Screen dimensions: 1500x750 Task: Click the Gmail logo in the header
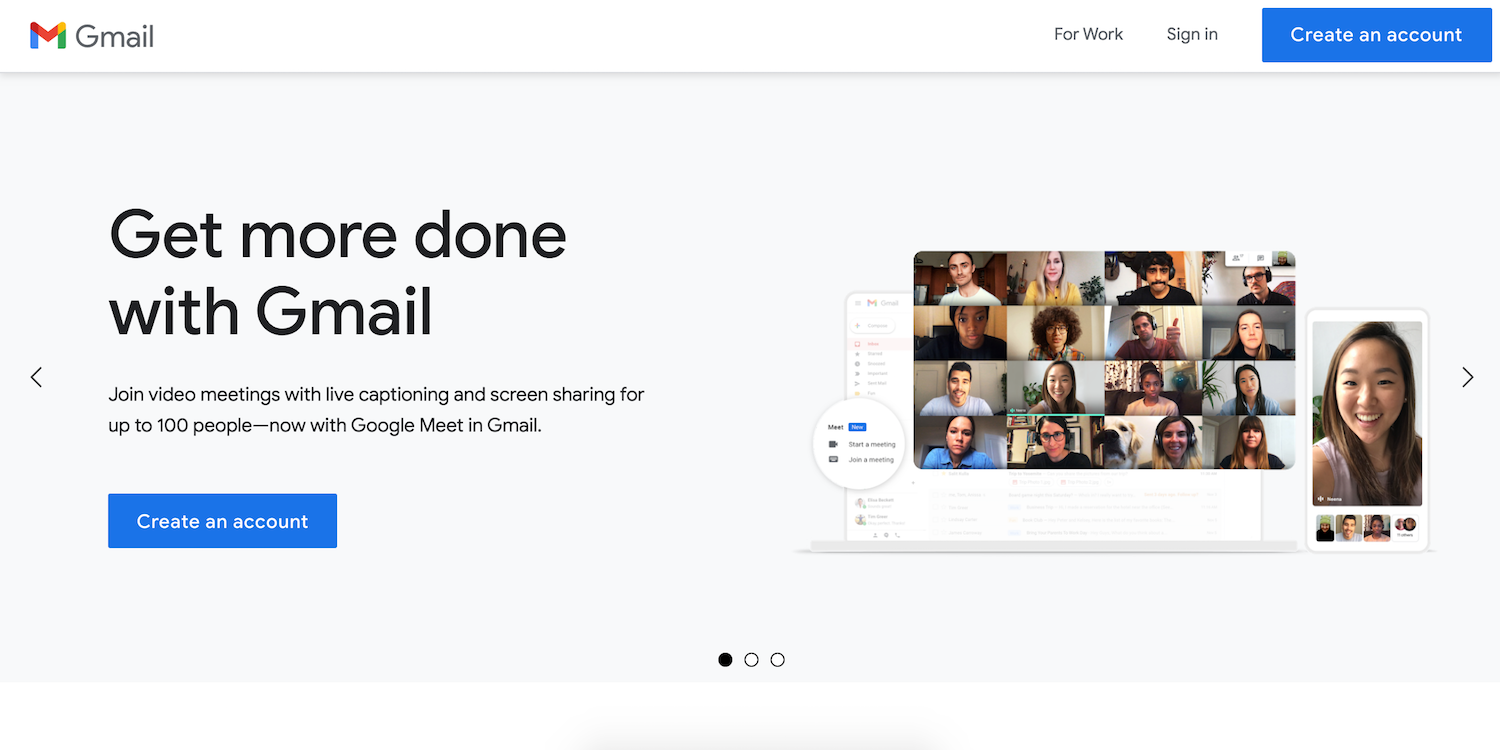click(92, 36)
